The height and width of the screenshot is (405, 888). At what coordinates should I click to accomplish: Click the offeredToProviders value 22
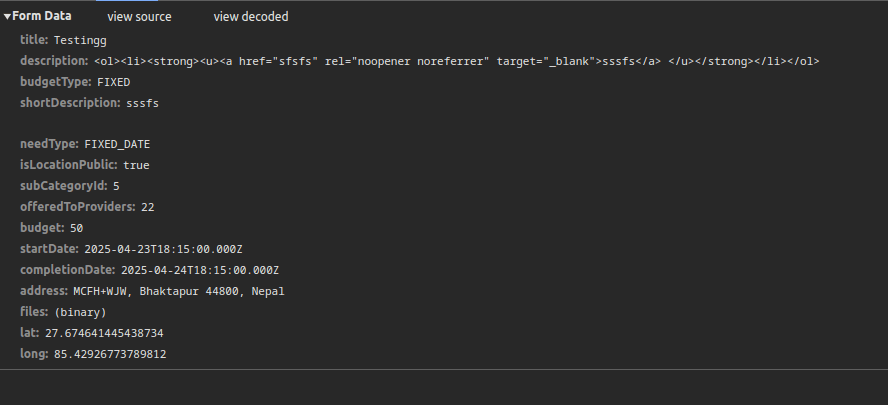coord(147,207)
